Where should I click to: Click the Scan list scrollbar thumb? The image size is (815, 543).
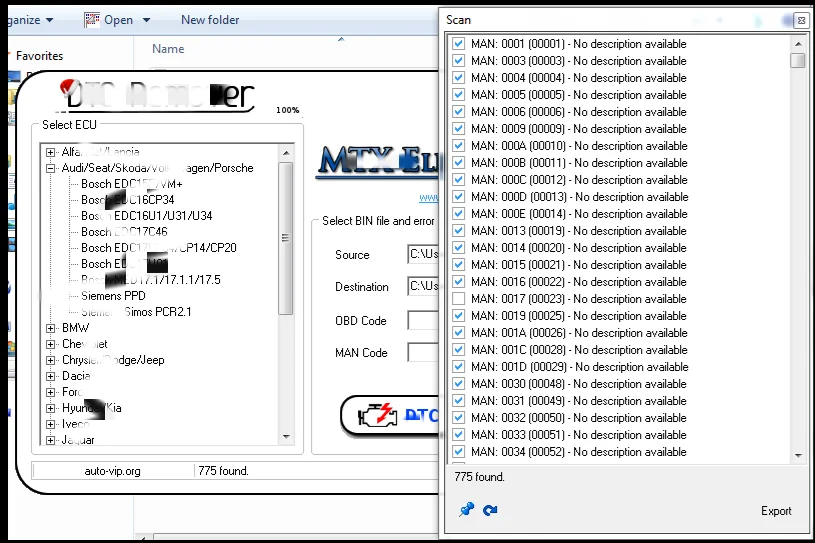[x=798, y=60]
